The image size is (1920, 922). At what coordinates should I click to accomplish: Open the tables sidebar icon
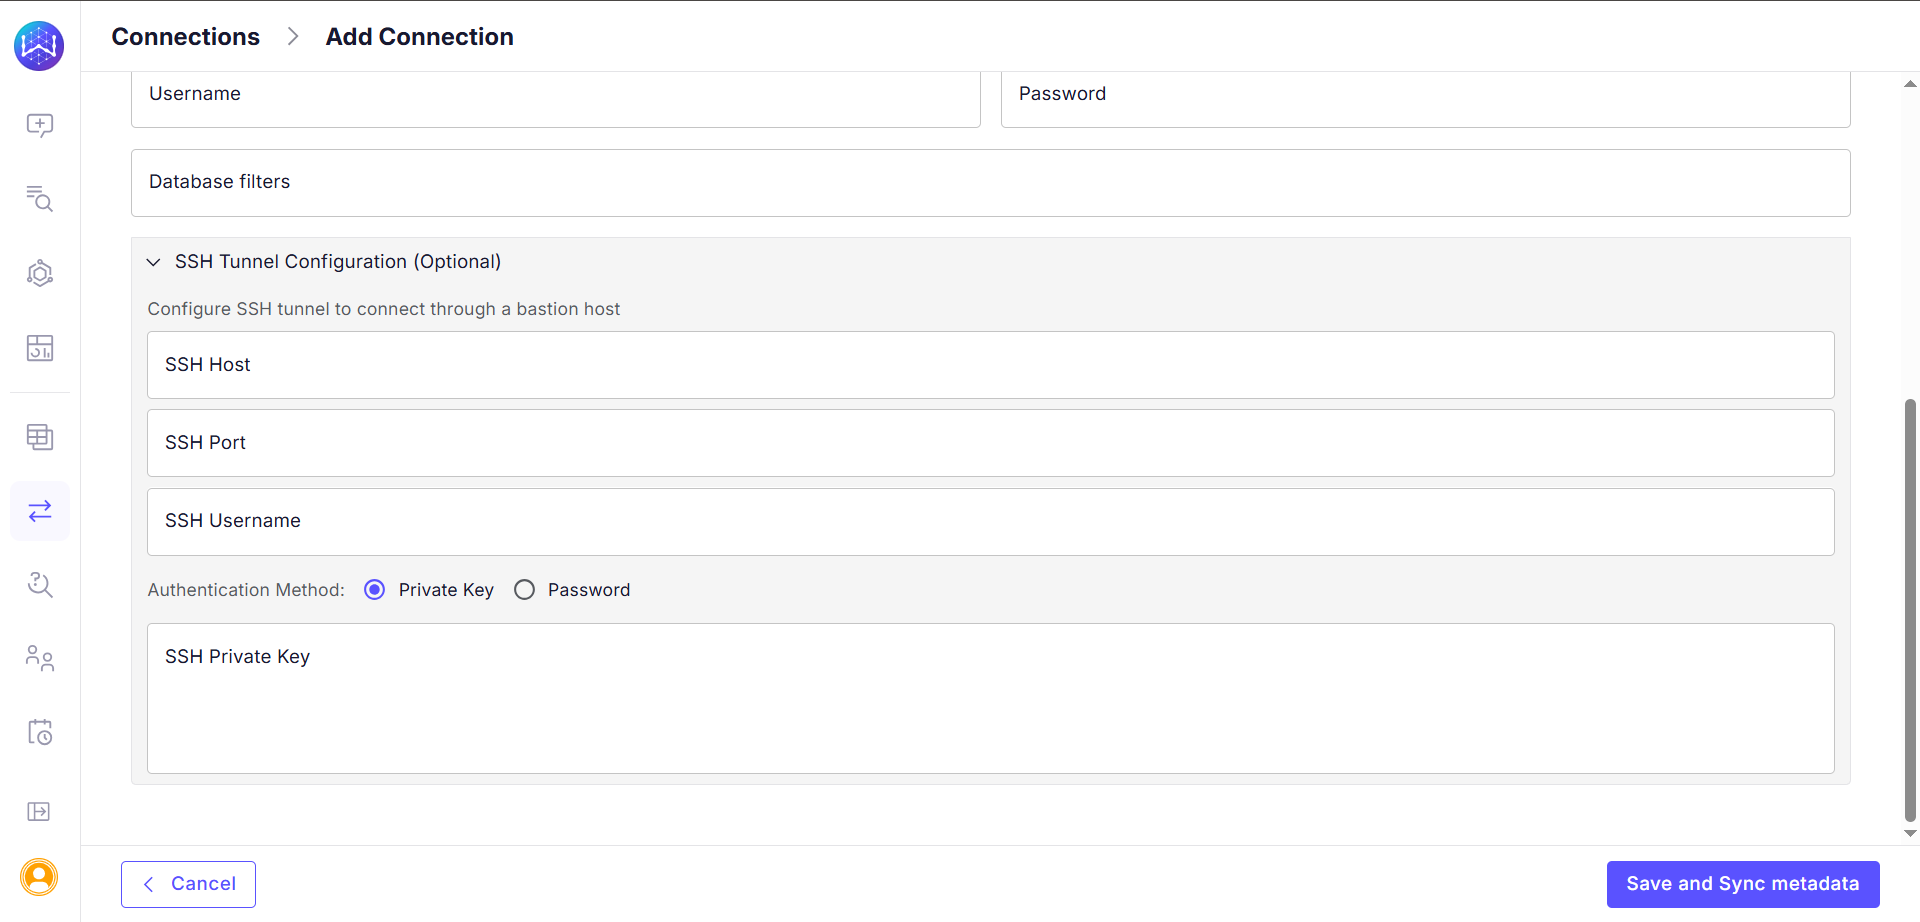40,437
